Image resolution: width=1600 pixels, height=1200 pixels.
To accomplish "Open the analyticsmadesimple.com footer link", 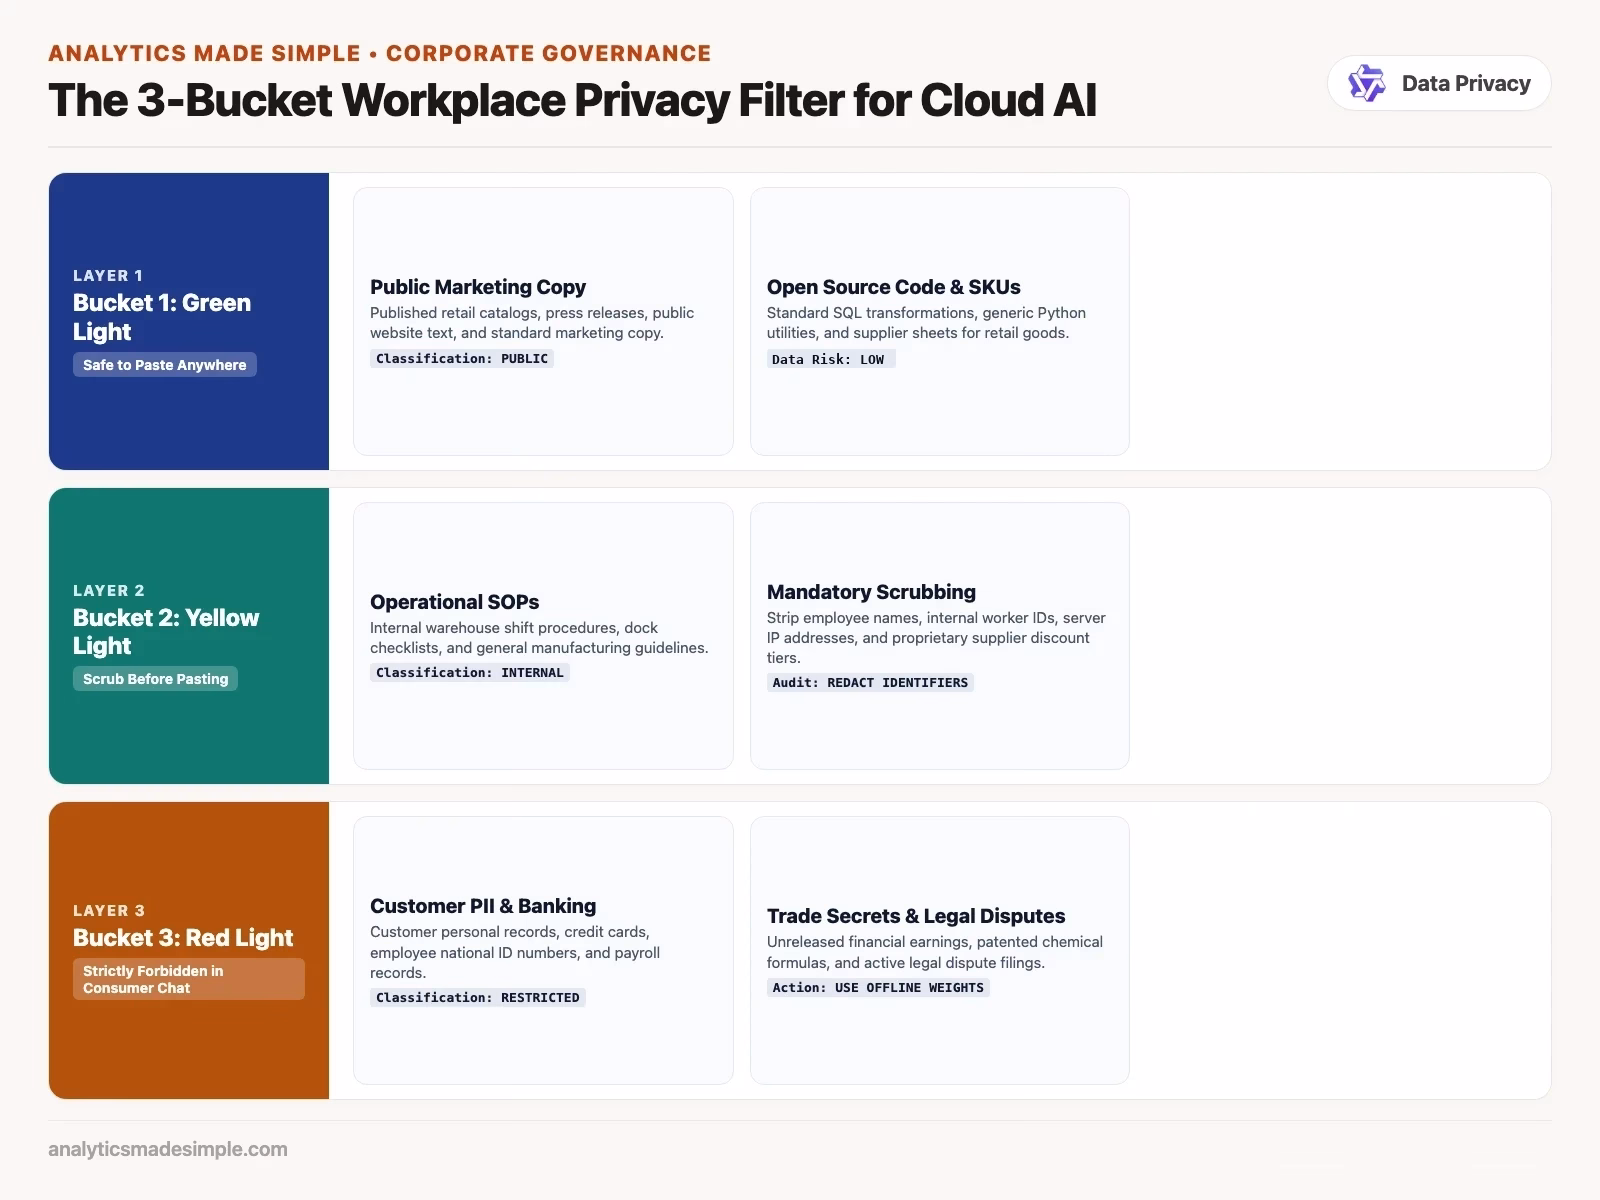I will point(168,1149).
